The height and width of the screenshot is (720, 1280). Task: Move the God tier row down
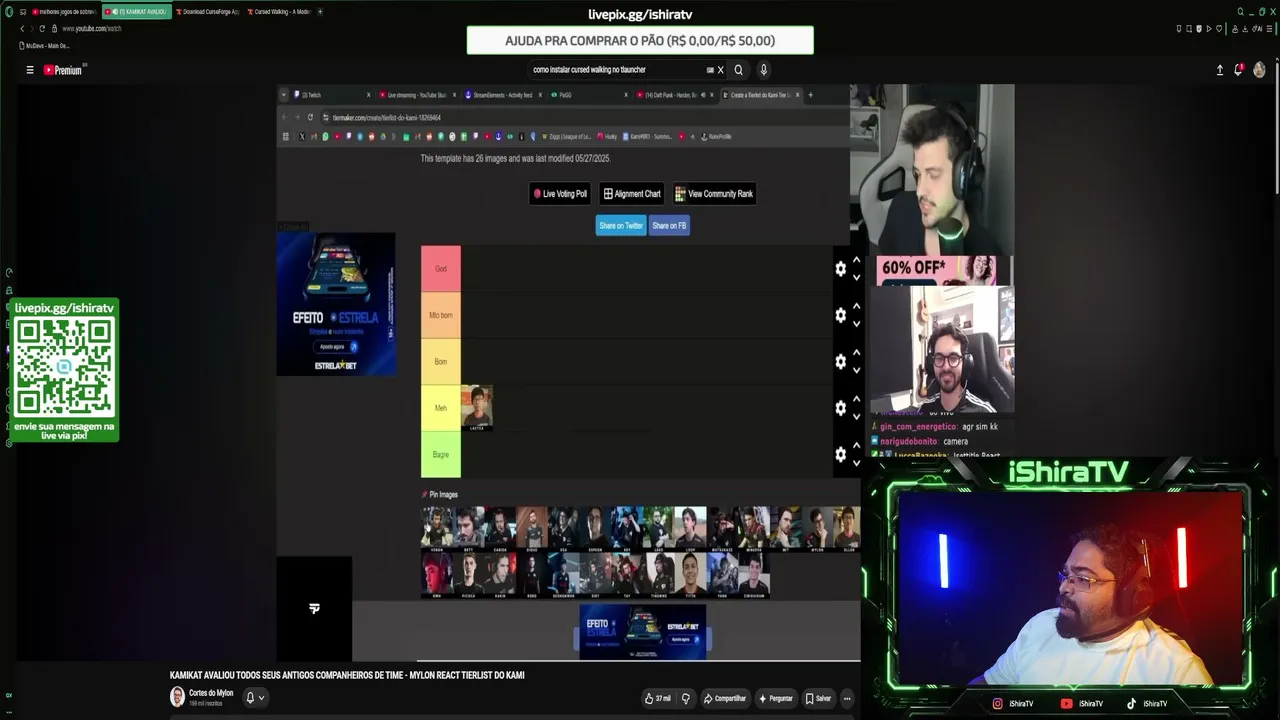[856, 277]
